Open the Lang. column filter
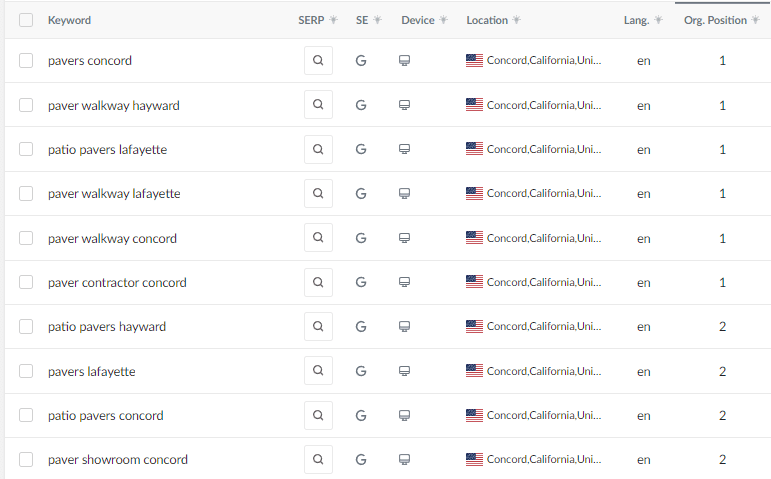Viewport: 771px width, 479px height. [658, 20]
